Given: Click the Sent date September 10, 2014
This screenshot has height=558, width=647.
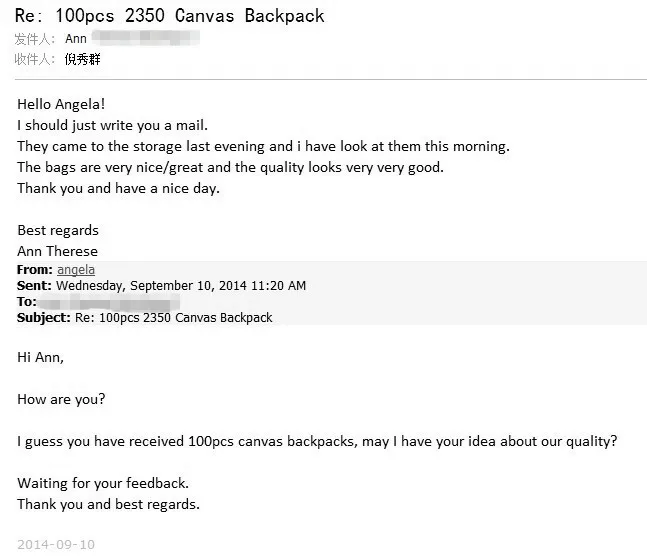Looking at the screenshot, I should (181, 286).
